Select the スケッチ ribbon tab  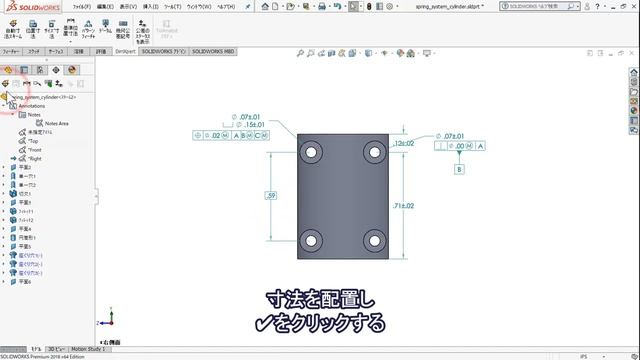point(33,51)
